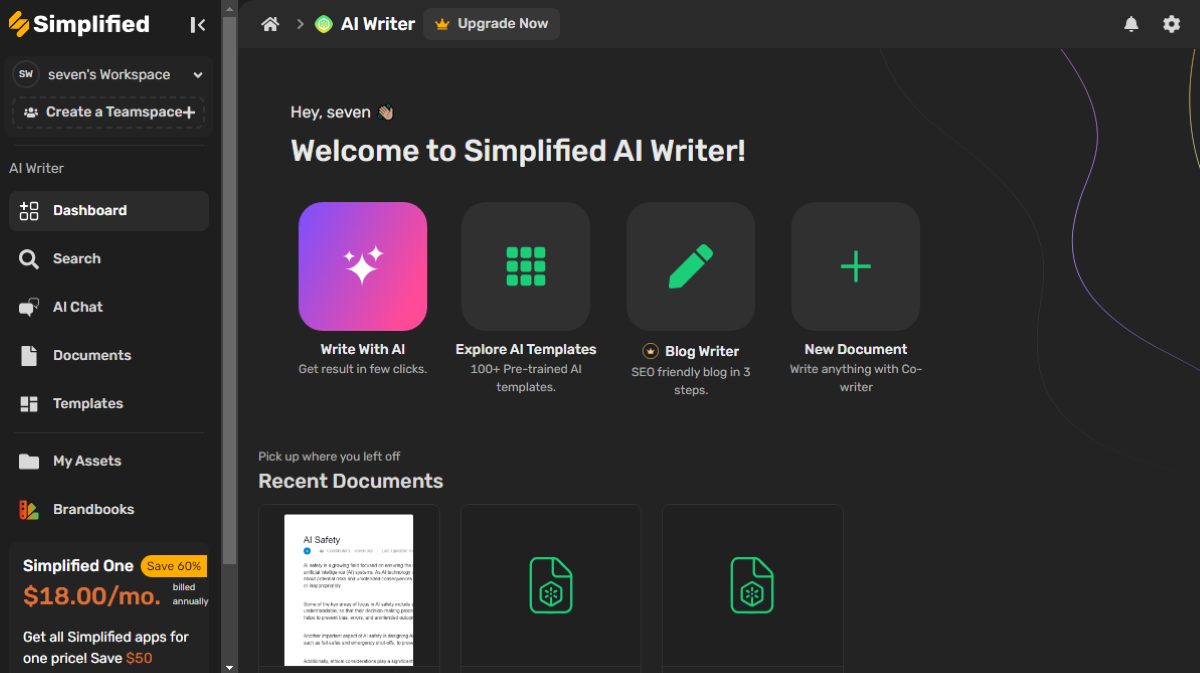
Task: Click the AI Writer breadcrumb label
Action: point(378,24)
